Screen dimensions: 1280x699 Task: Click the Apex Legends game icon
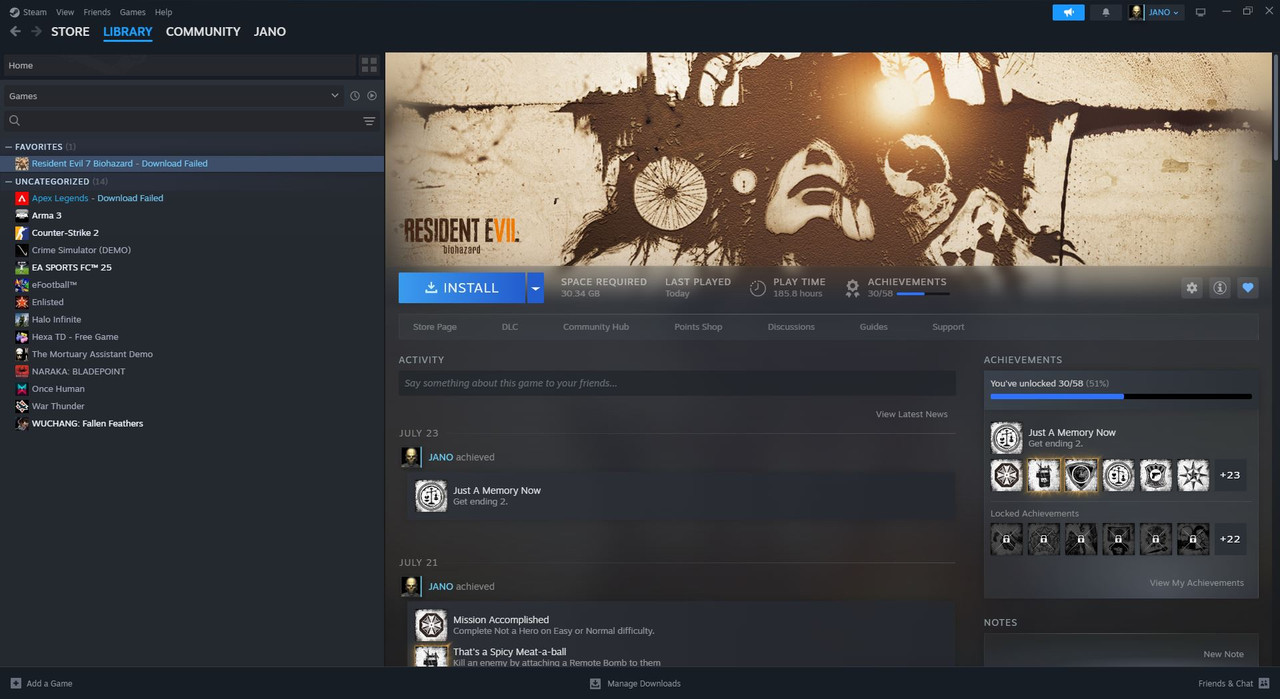[x=22, y=198]
